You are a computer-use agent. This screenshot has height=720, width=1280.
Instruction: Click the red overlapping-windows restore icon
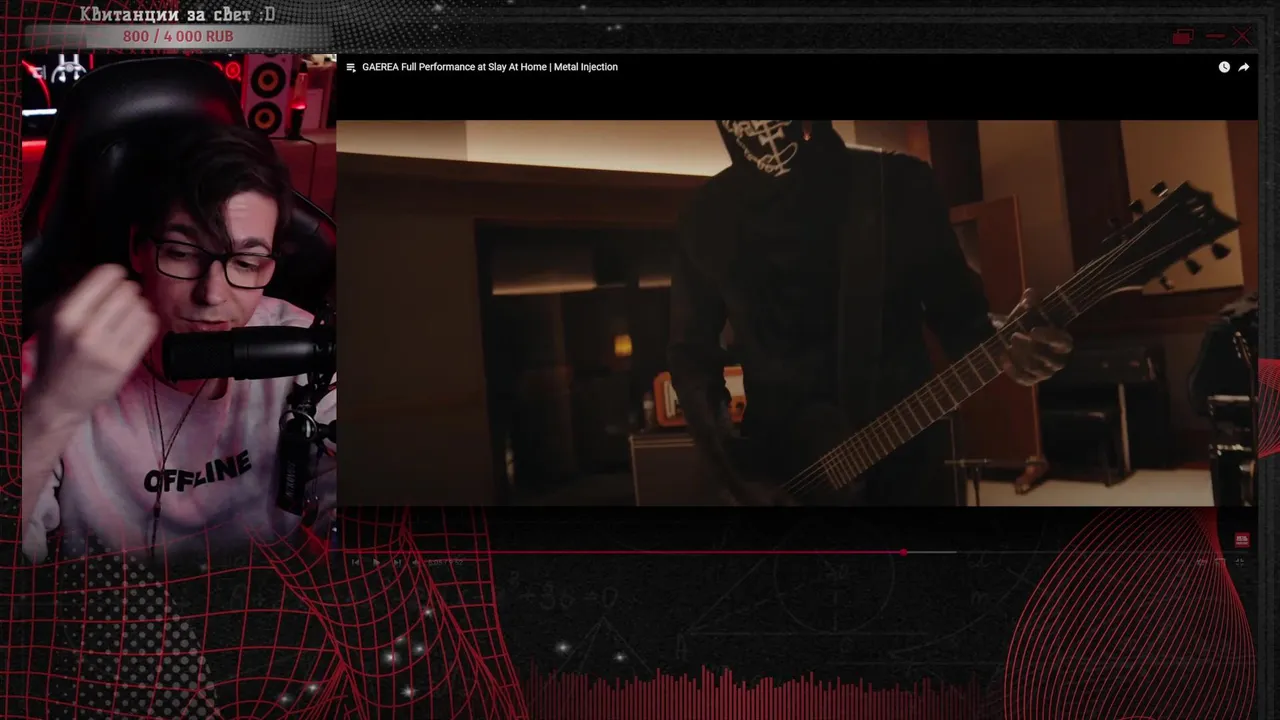[1183, 36]
